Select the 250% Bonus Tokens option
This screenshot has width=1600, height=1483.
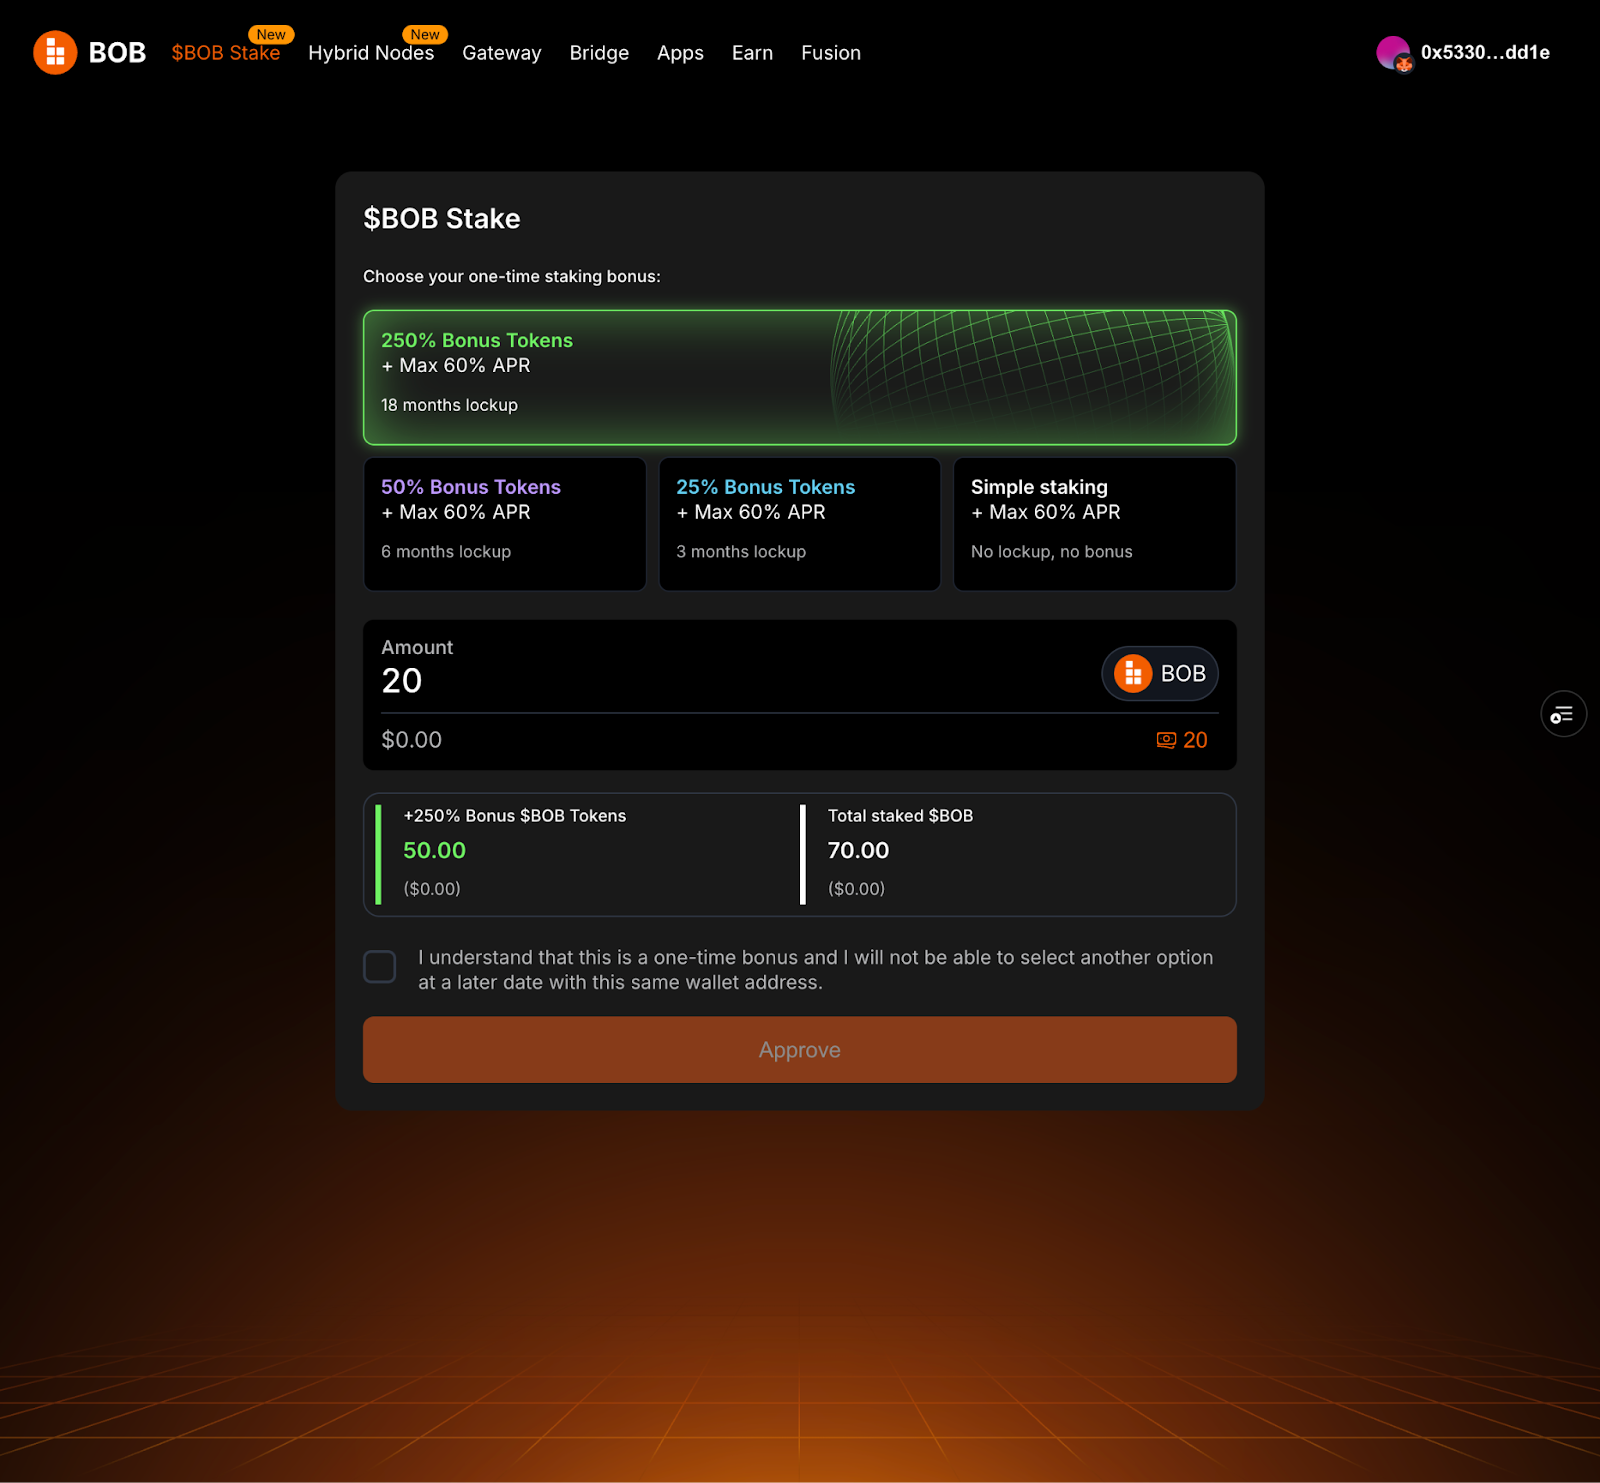800,377
